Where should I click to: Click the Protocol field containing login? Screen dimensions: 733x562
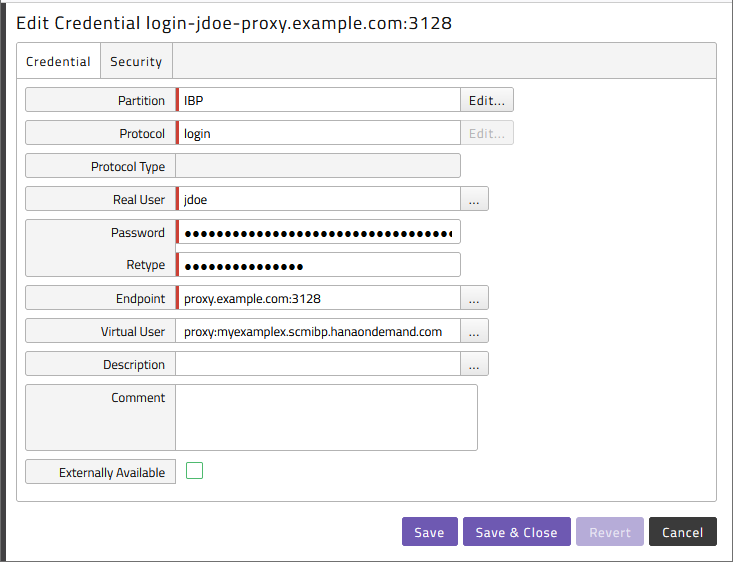[318, 133]
